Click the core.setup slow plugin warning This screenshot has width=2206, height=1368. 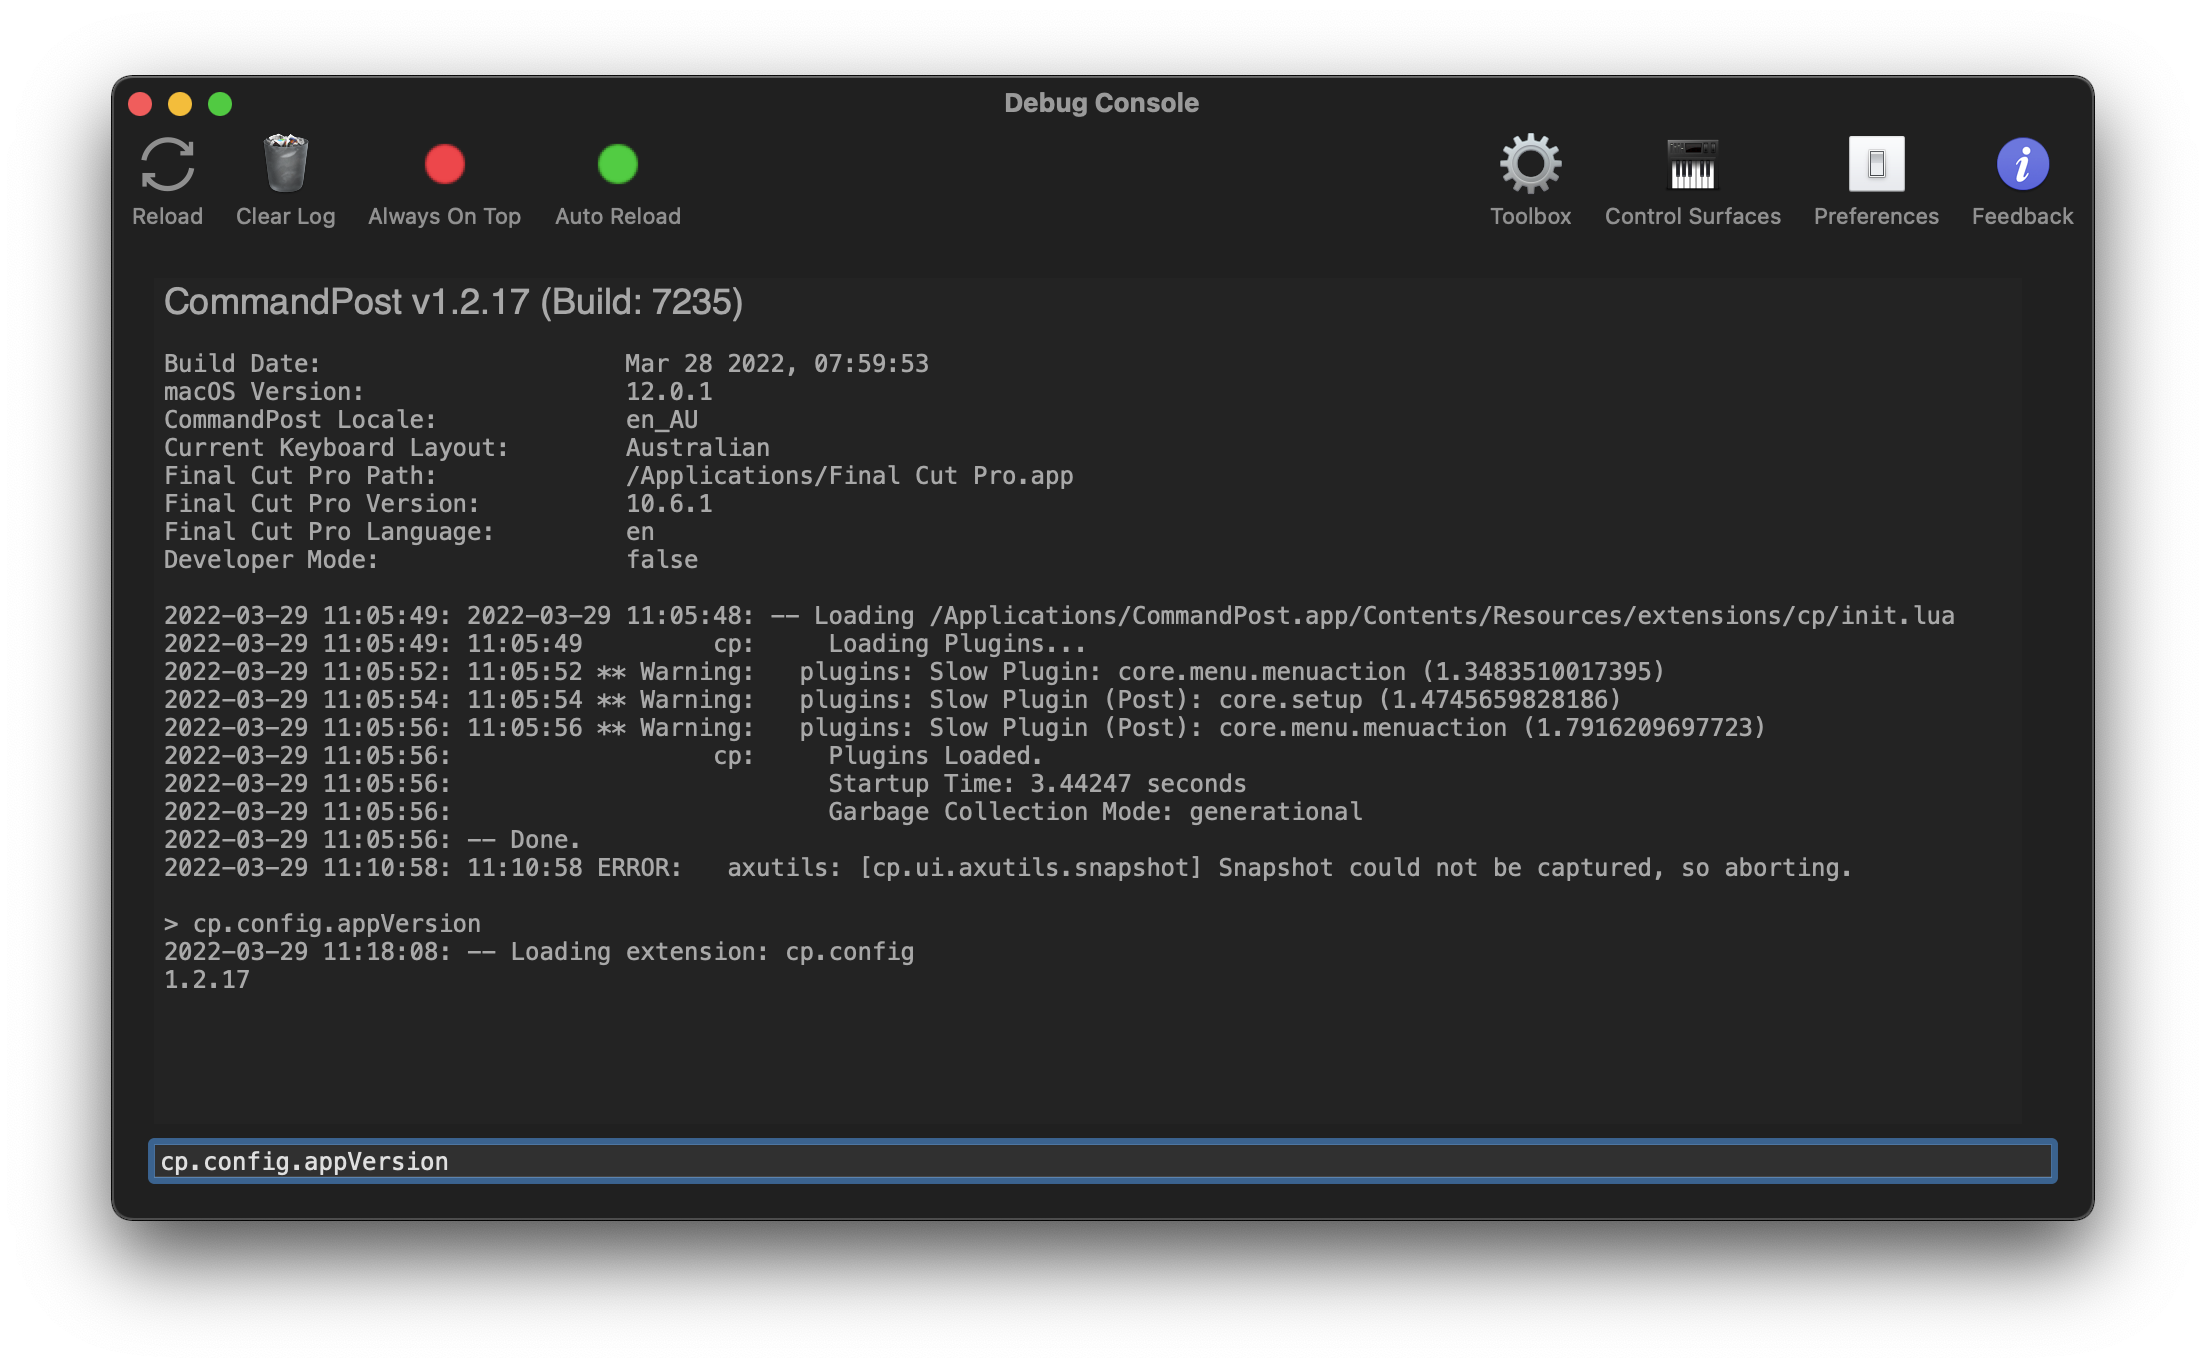pos(892,700)
